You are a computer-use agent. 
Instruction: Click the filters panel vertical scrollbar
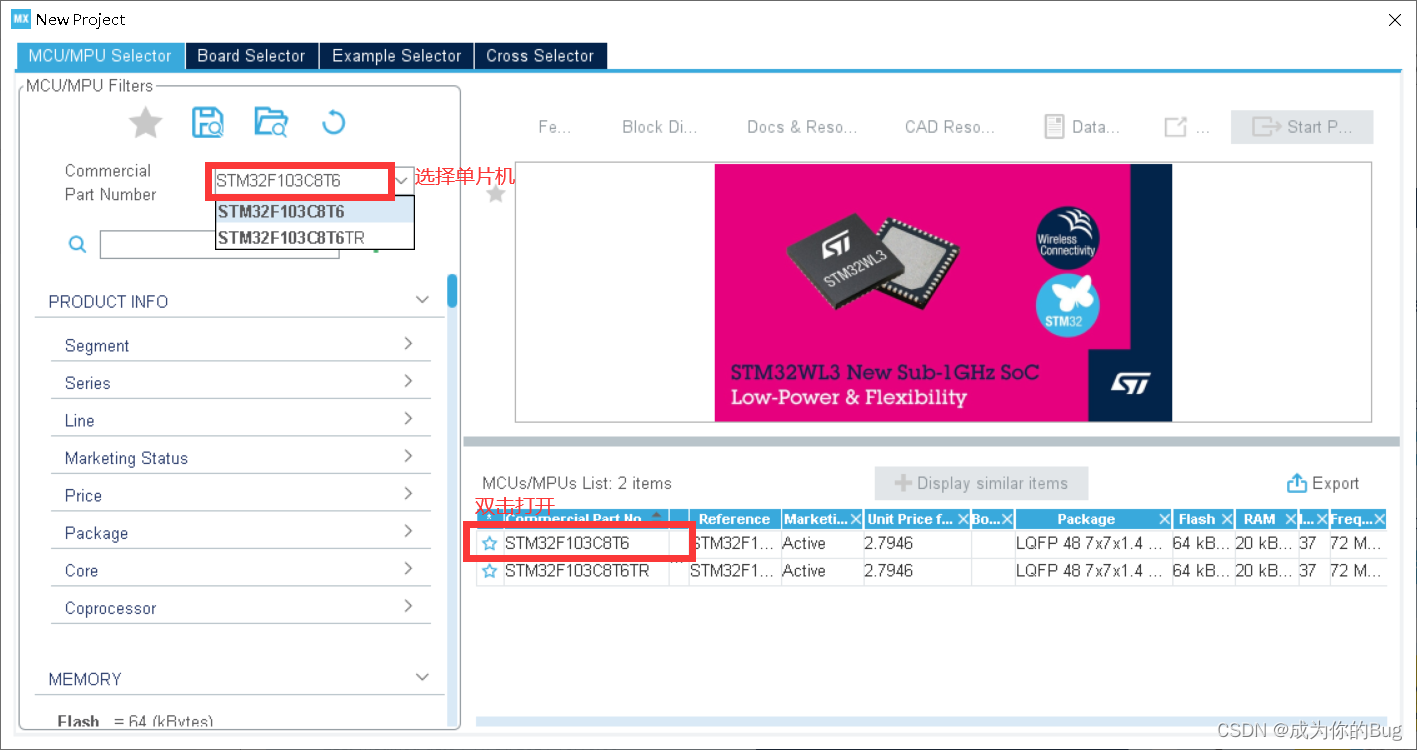point(452,291)
